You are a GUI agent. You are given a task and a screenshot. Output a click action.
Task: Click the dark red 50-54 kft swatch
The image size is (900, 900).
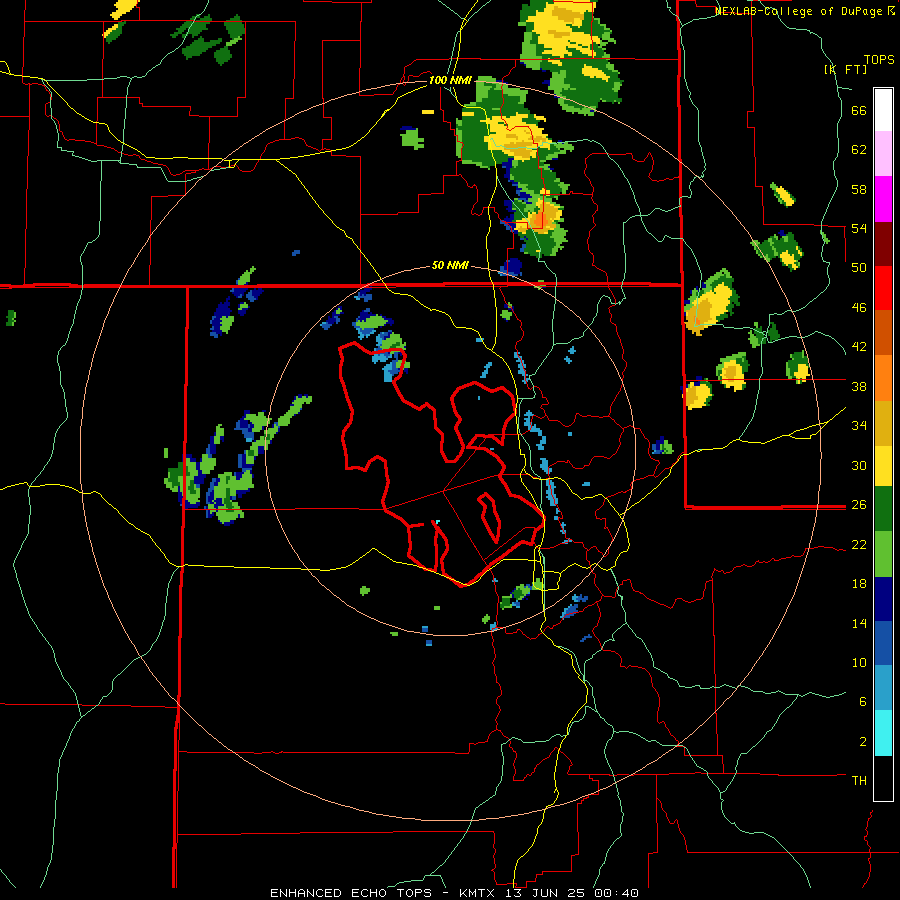(883, 243)
